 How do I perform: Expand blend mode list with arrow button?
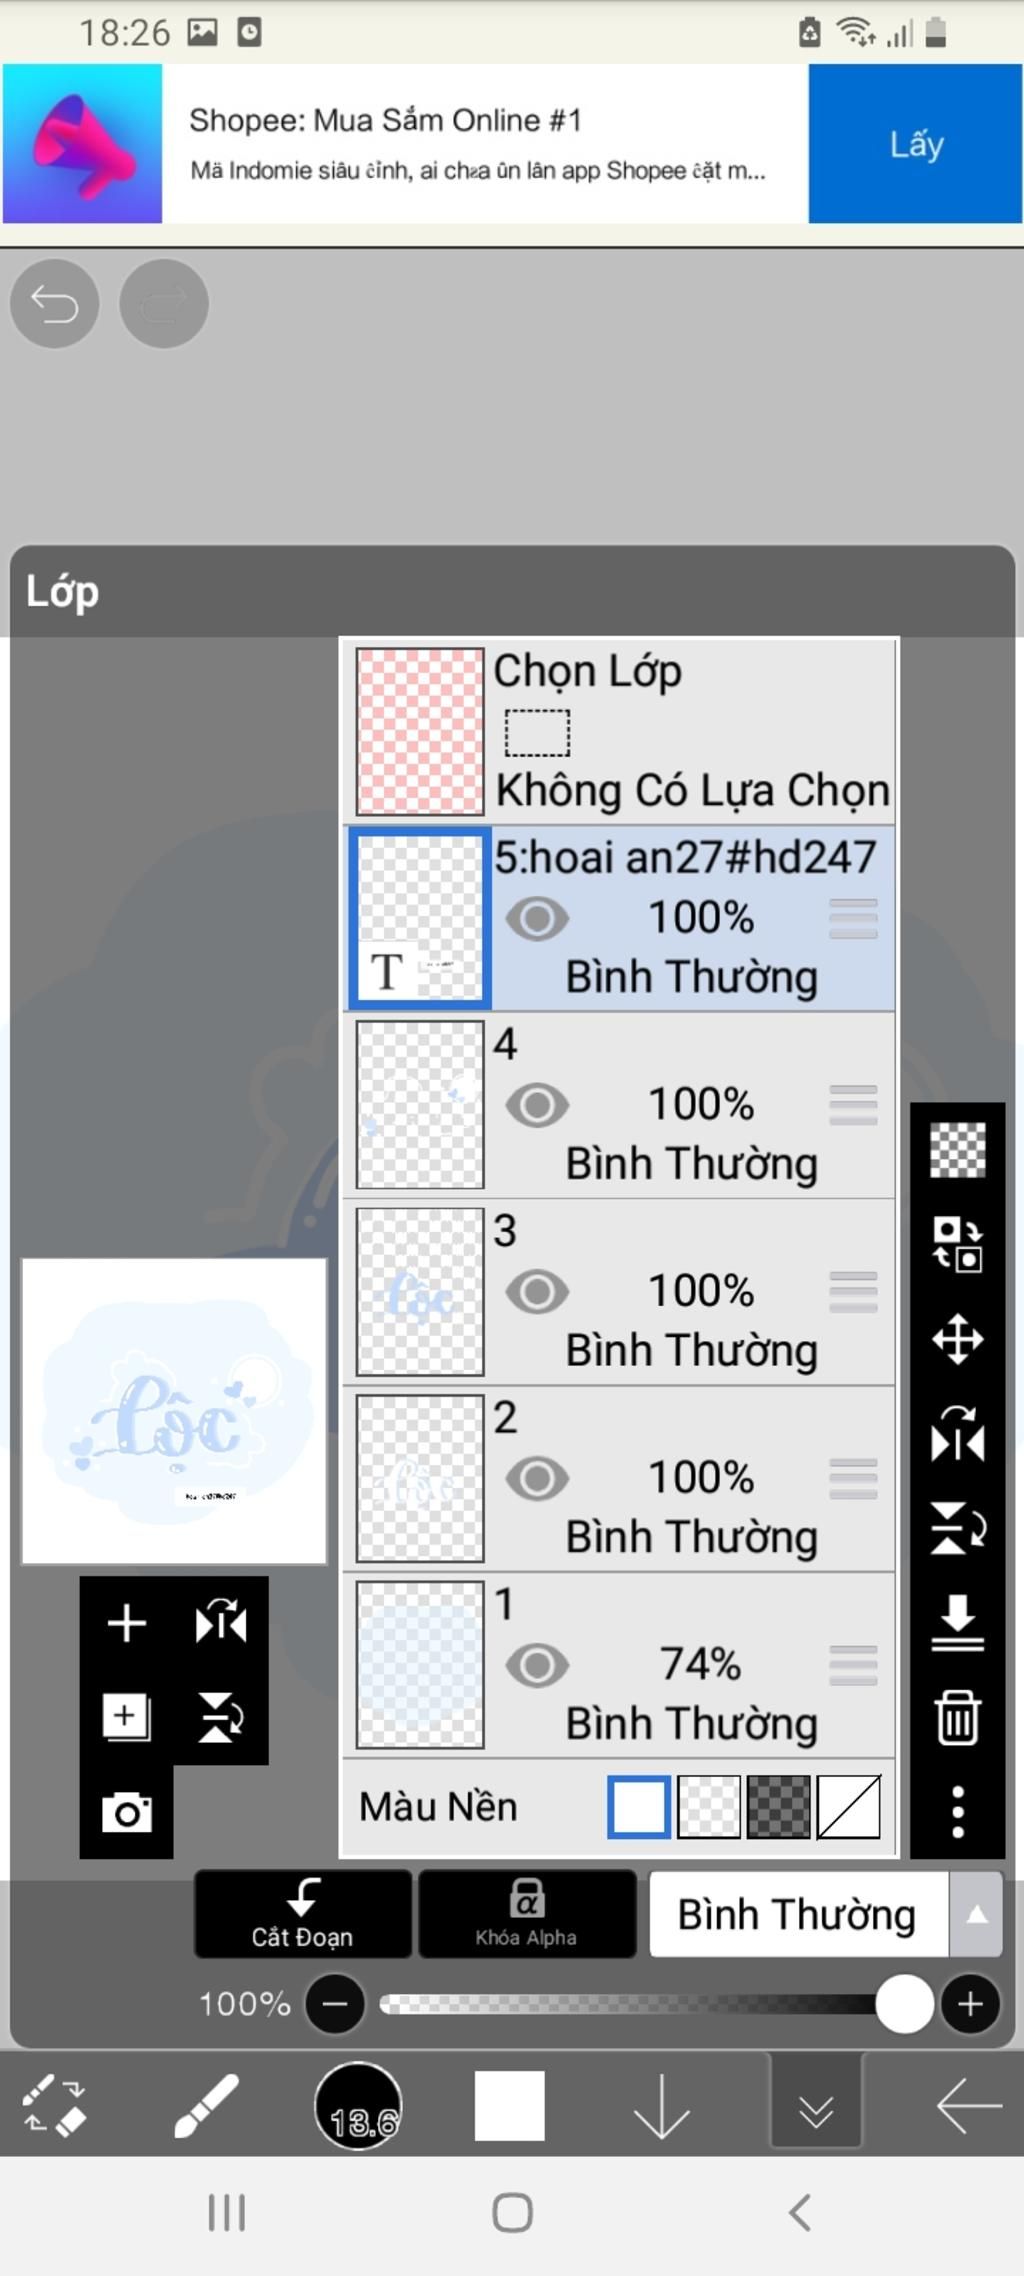tap(976, 1914)
